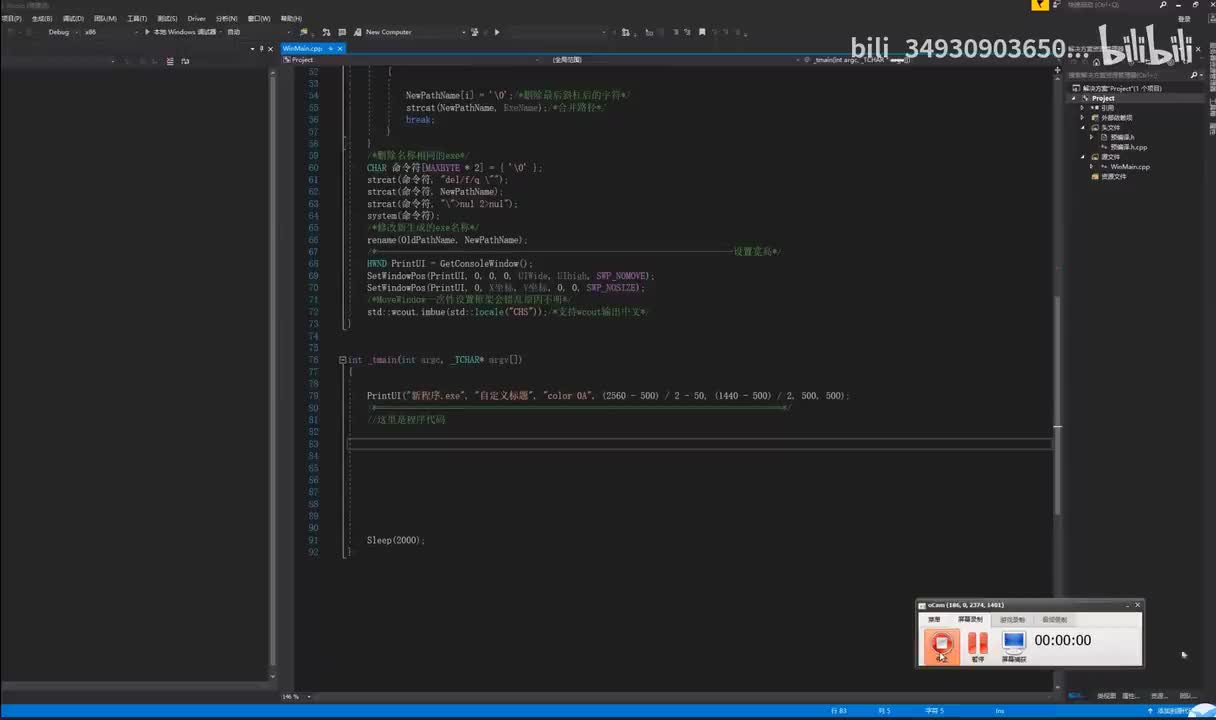Collapse the 头文件 folder

[1083, 128]
